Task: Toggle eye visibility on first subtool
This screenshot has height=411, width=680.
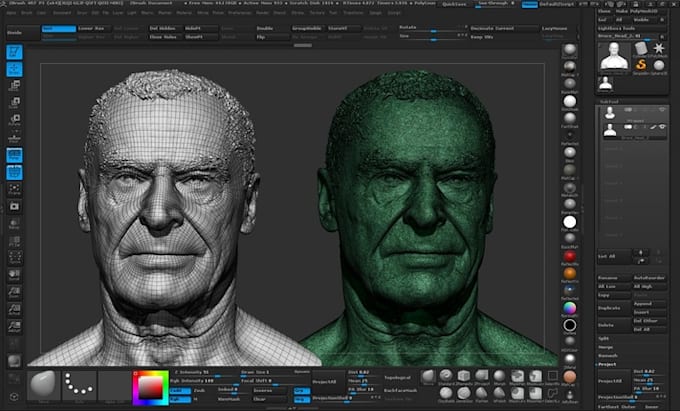Action: pyautogui.click(x=662, y=110)
